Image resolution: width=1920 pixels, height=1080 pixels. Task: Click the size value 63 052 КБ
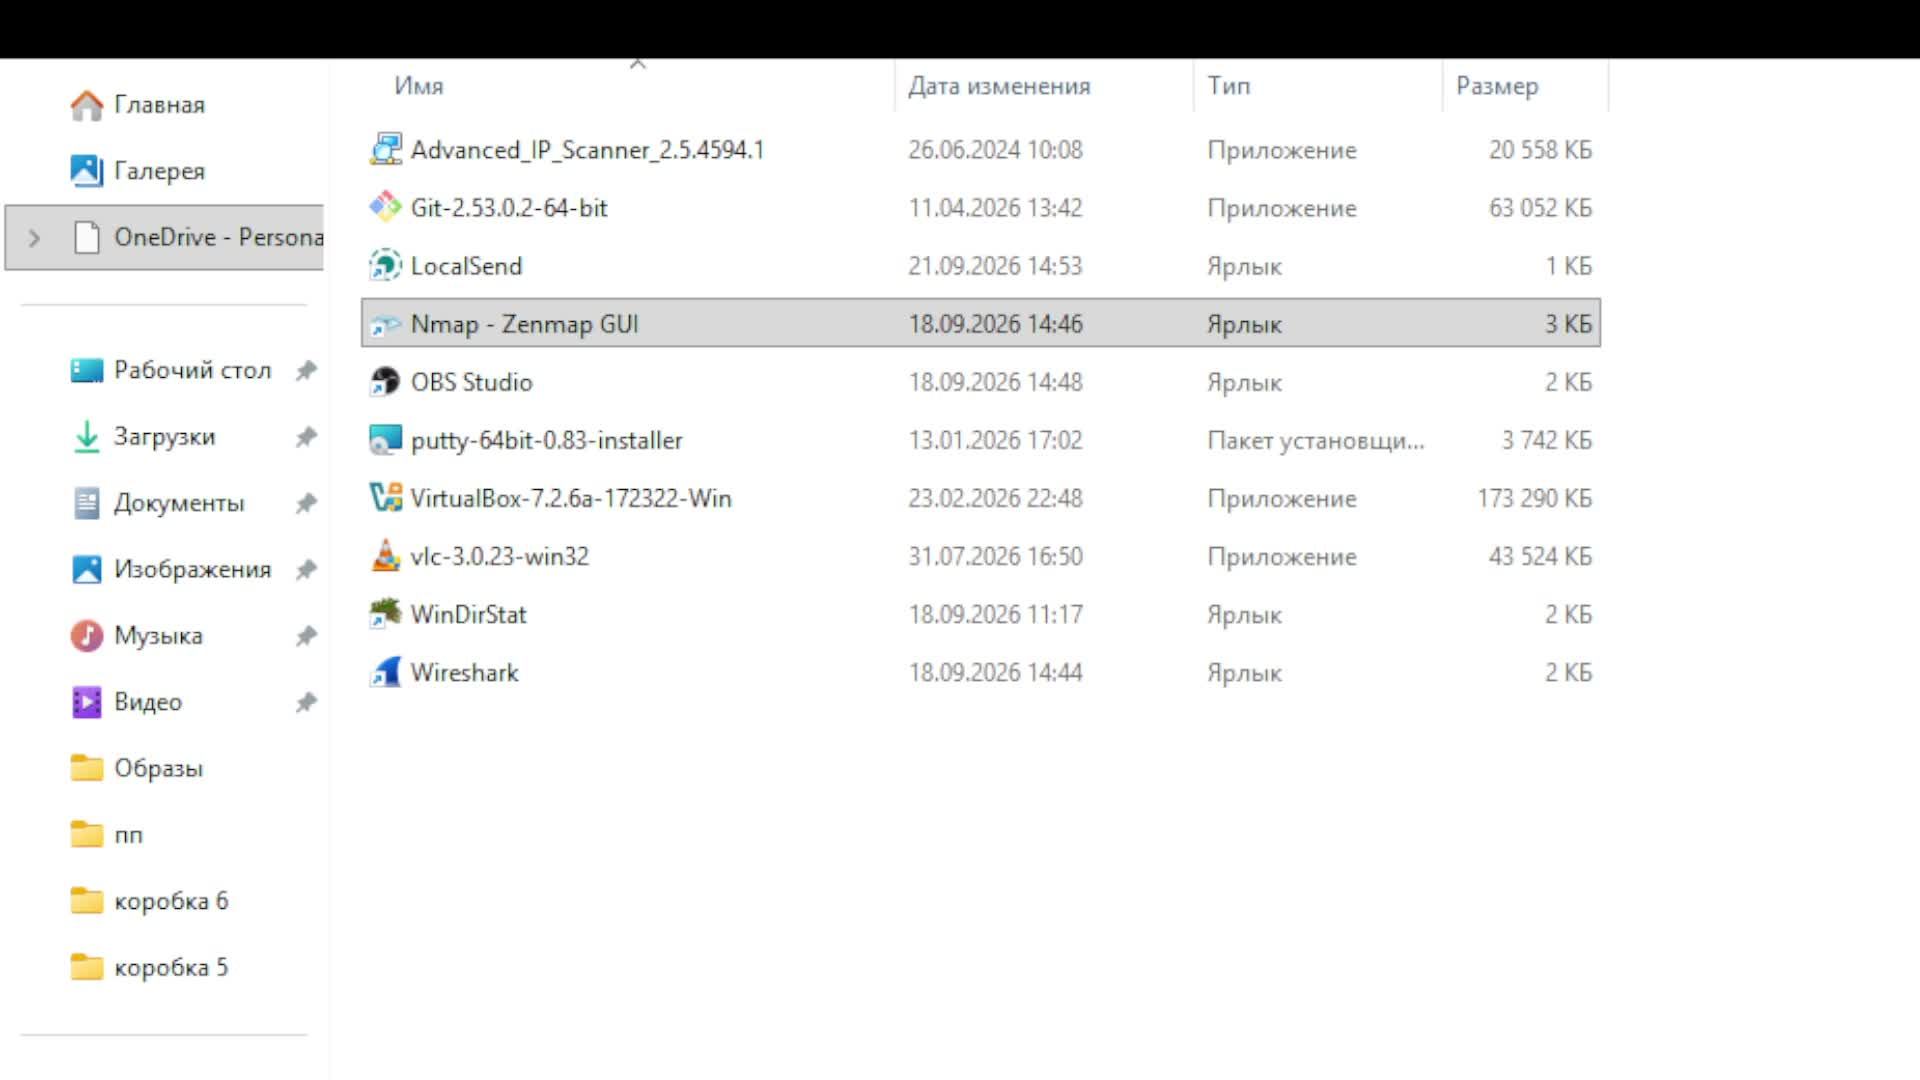coord(1540,208)
